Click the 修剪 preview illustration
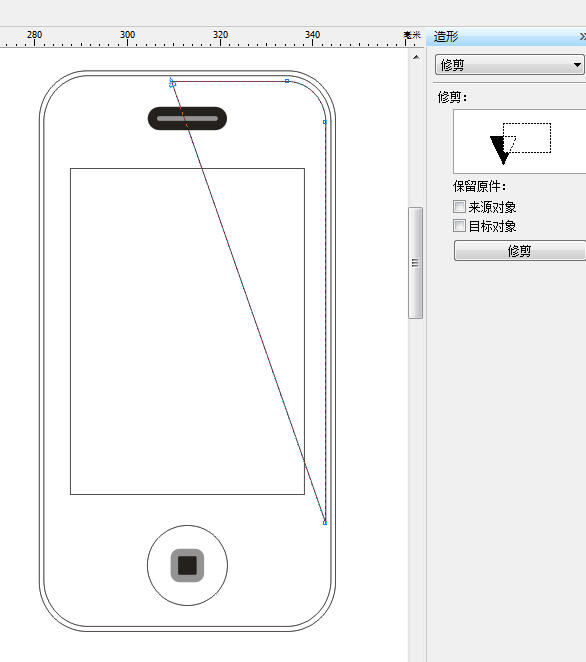Image resolution: width=586 pixels, height=662 pixels. (x=519, y=141)
